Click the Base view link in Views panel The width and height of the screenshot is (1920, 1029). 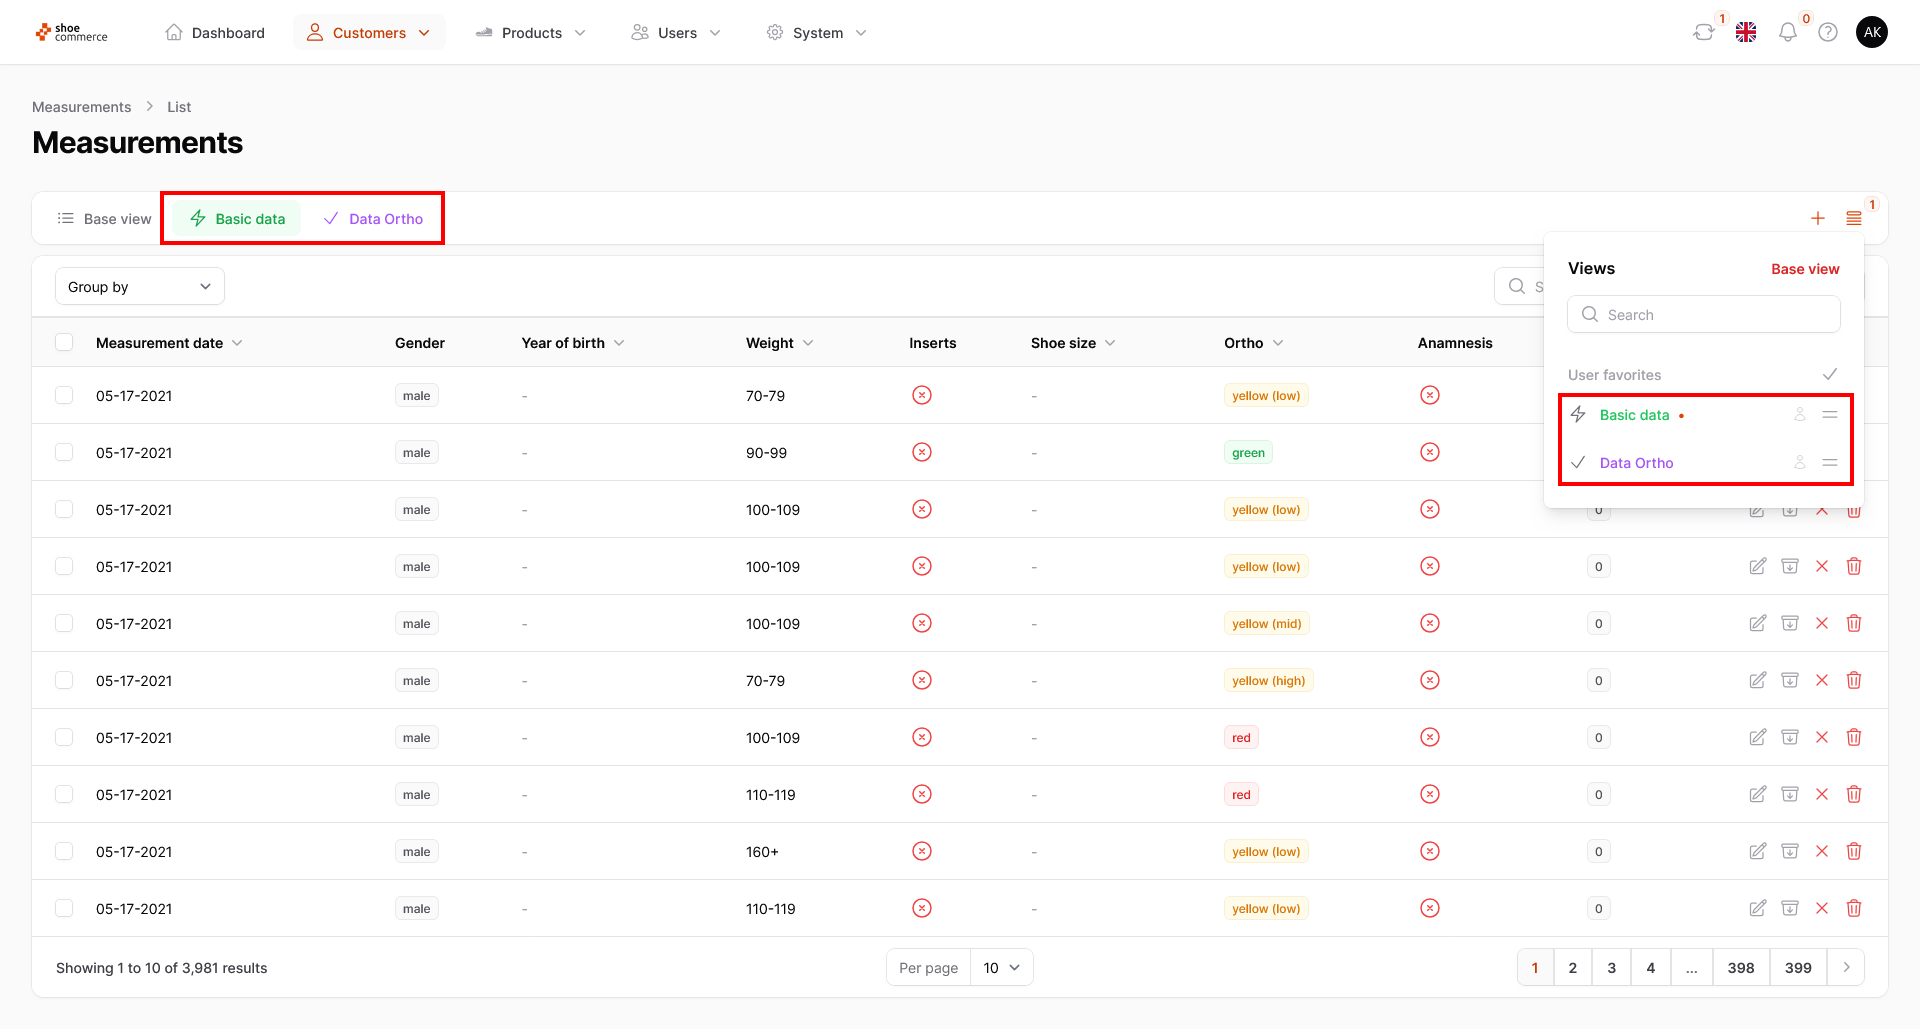click(1805, 269)
